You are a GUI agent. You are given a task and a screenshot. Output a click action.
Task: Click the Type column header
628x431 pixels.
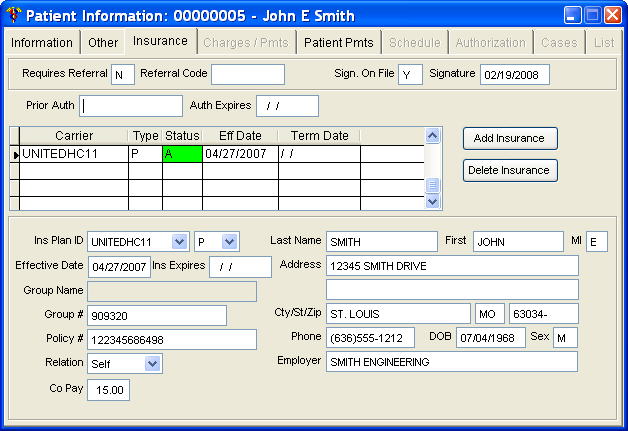coord(145,136)
